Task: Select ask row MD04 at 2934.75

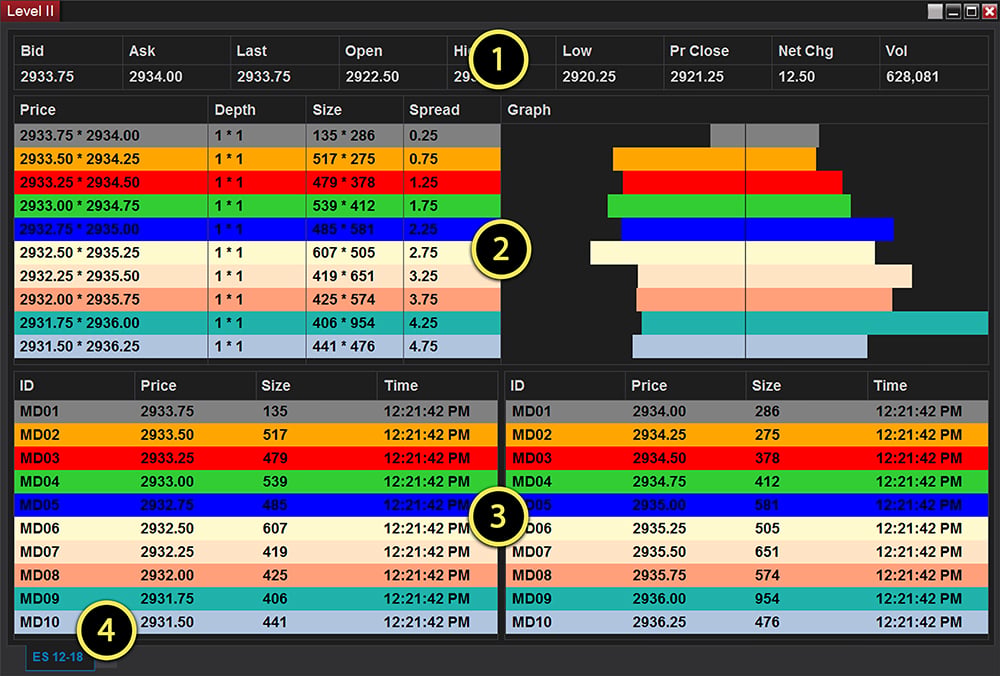Action: [x=747, y=481]
